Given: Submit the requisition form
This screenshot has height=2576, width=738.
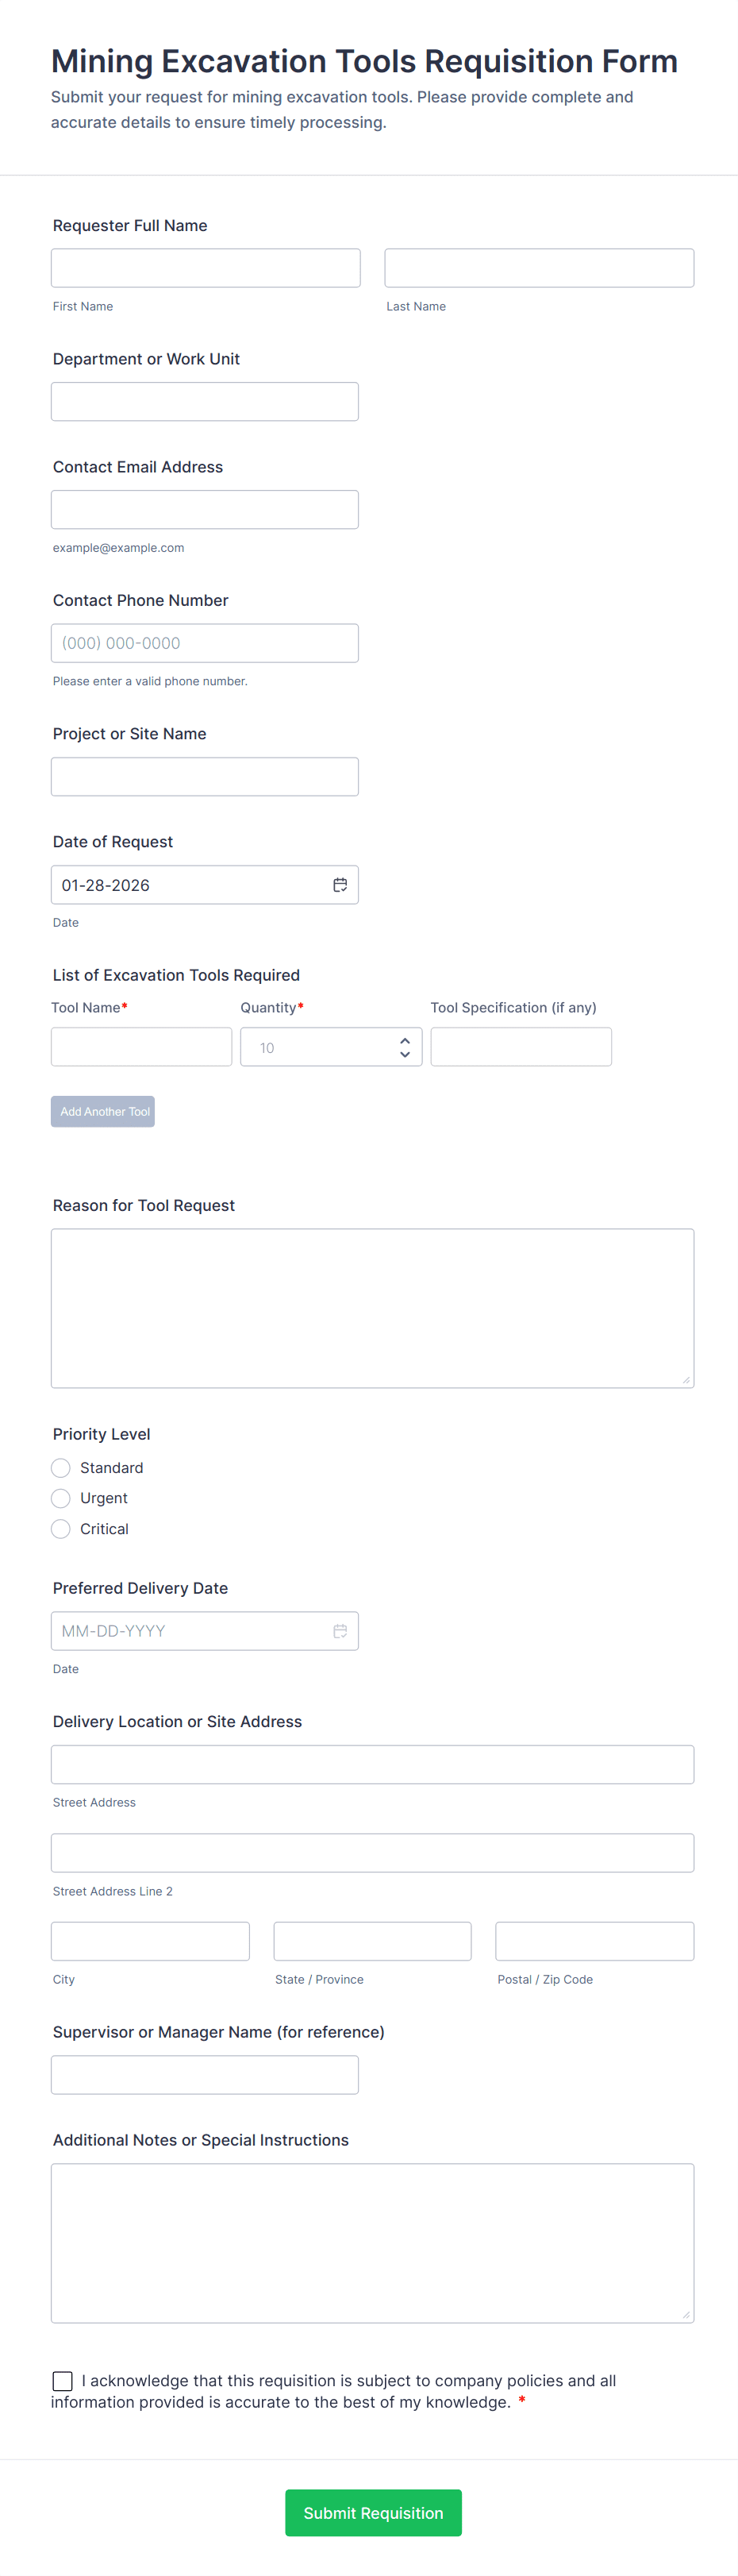Looking at the screenshot, I should pyautogui.click(x=373, y=2513).
